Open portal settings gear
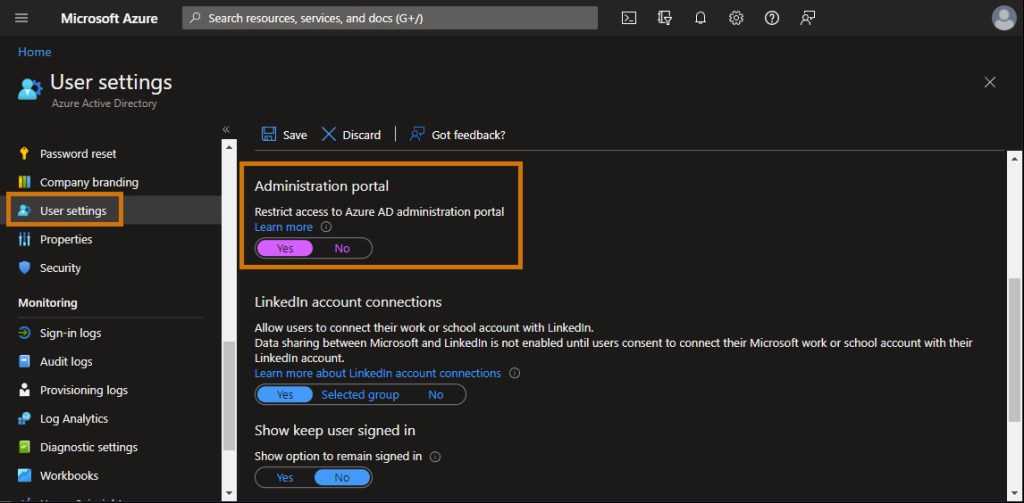The width and height of the screenshot is (1024, 503). click(736, 18)
